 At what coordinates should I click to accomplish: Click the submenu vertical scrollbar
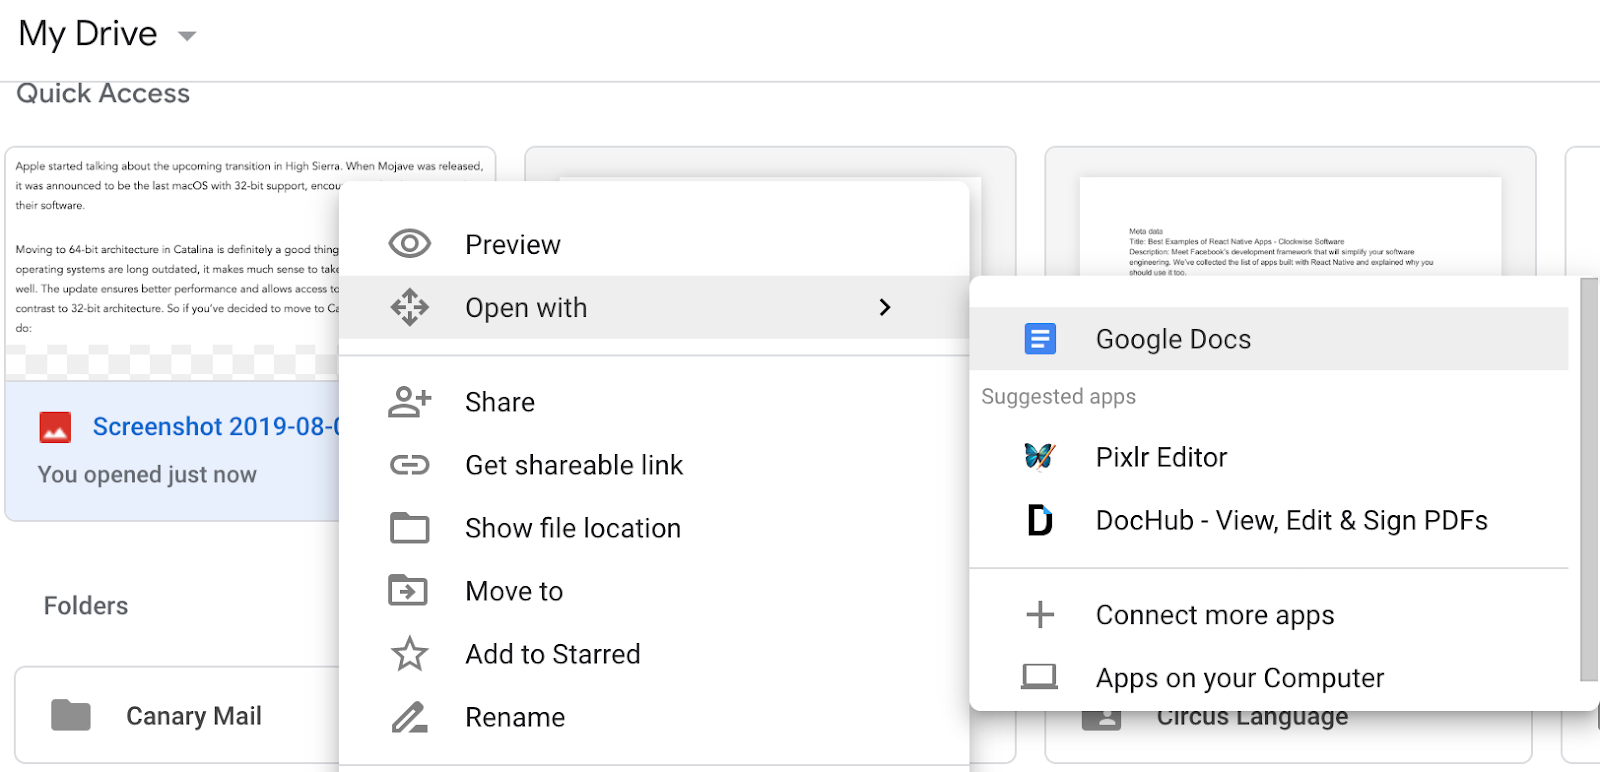[1588, 480]
